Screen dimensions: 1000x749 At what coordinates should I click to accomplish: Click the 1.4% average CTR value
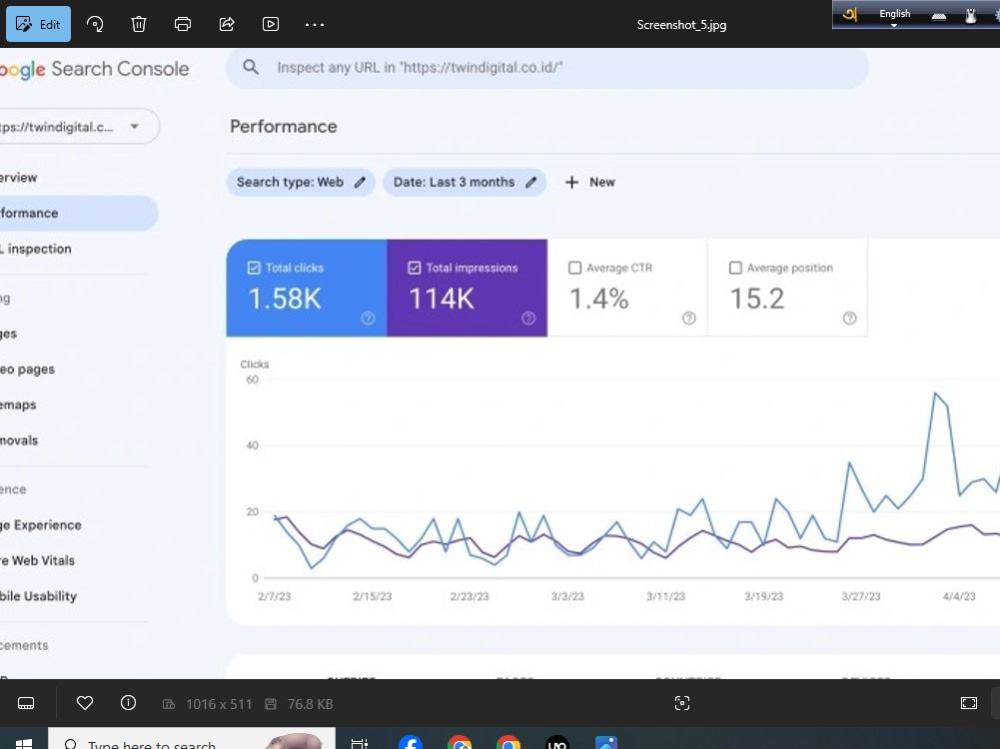pyautogui.click(x=599, y=299)
